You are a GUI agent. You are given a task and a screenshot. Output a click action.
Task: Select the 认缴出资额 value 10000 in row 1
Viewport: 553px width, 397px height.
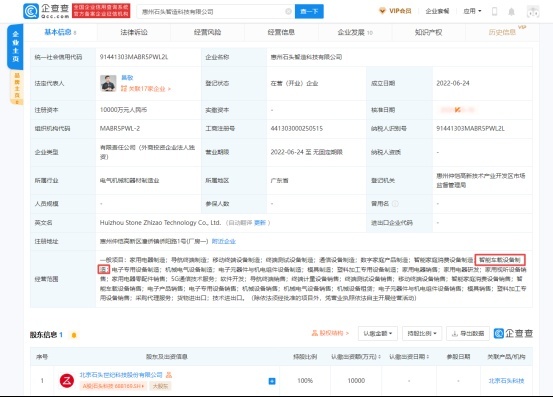(x=356, y=381)
